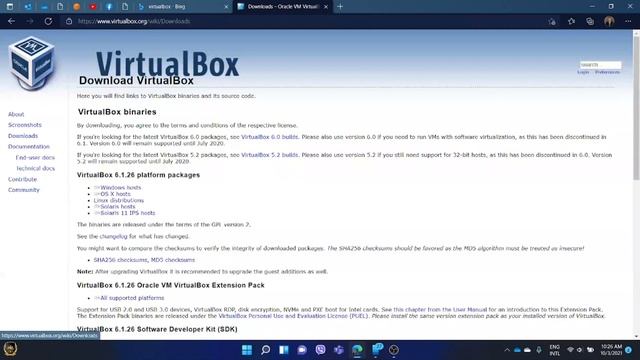Open Microsoft Edge from the taskbar
This screenshot has width=640, height=360.
(358, 350)
